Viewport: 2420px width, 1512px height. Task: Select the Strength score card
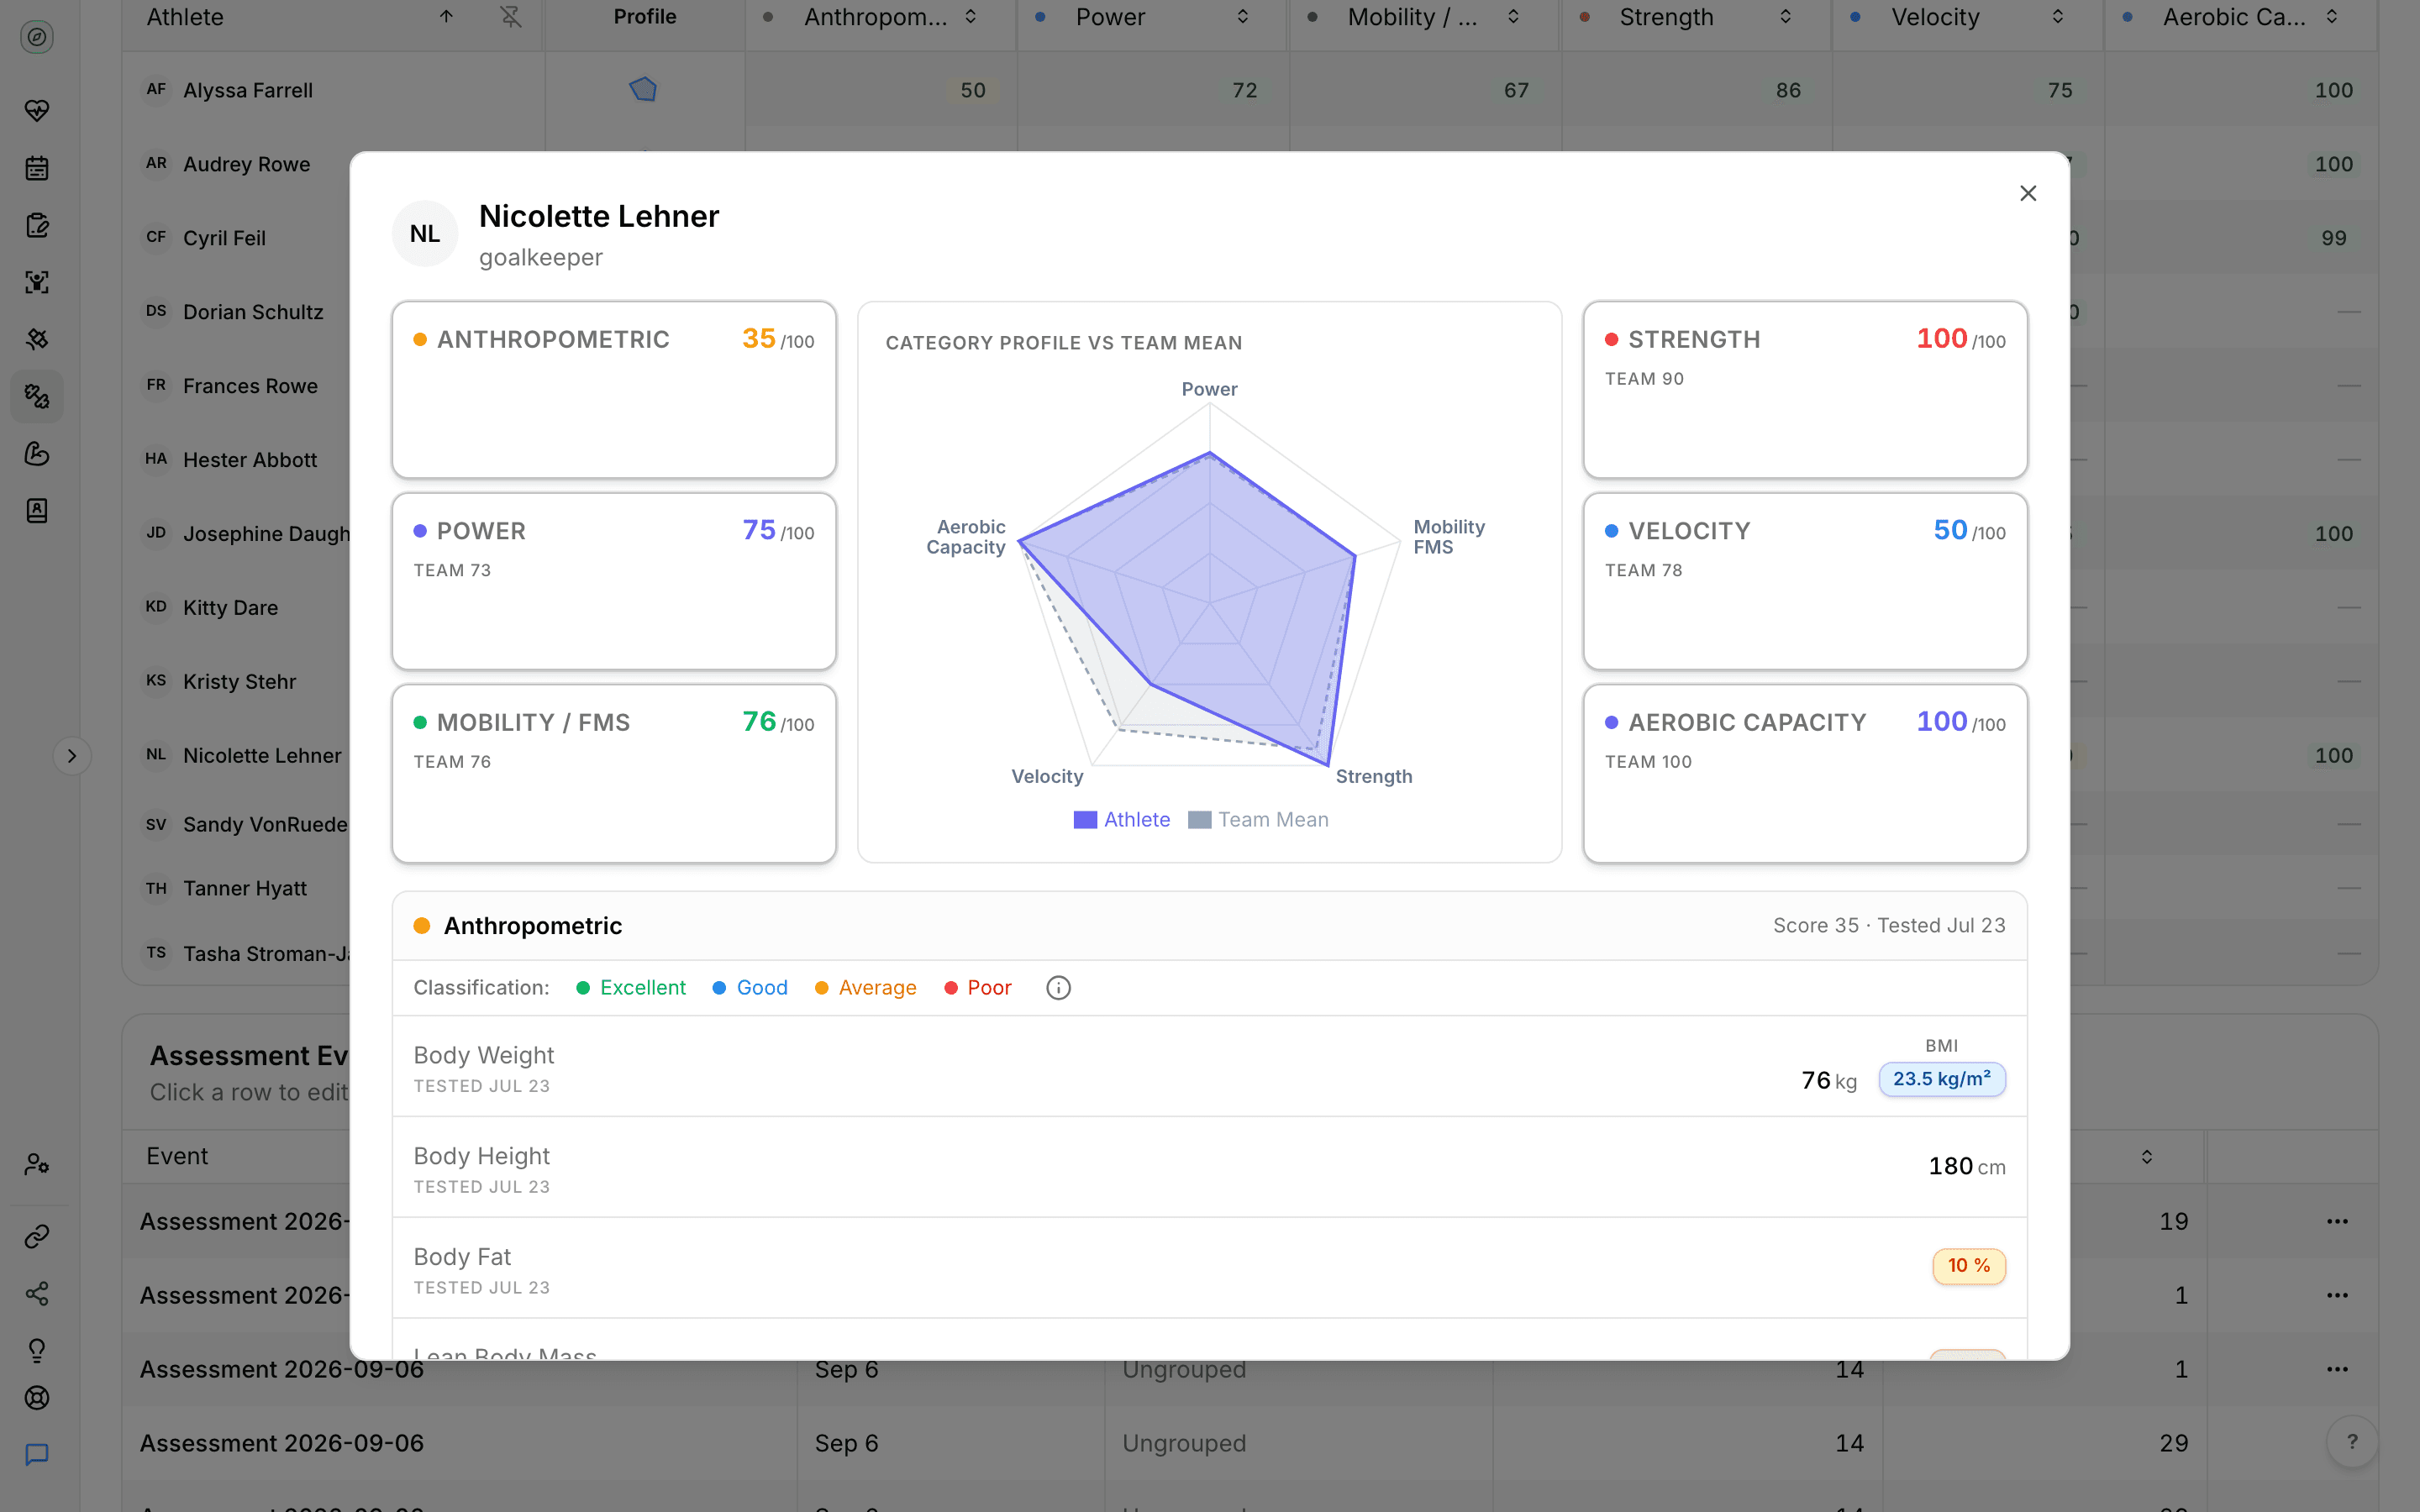point(1805,390)
